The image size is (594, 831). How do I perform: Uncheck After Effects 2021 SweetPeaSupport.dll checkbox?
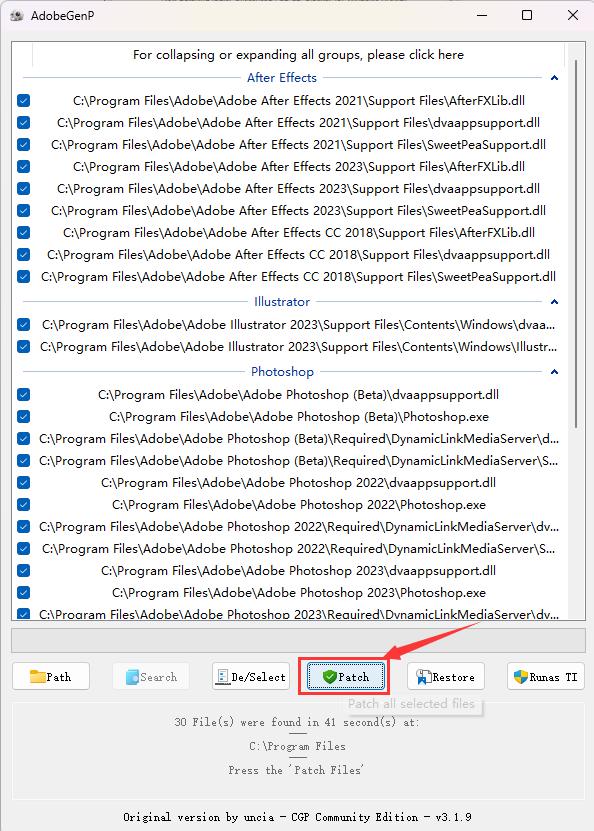coord(23,145)
